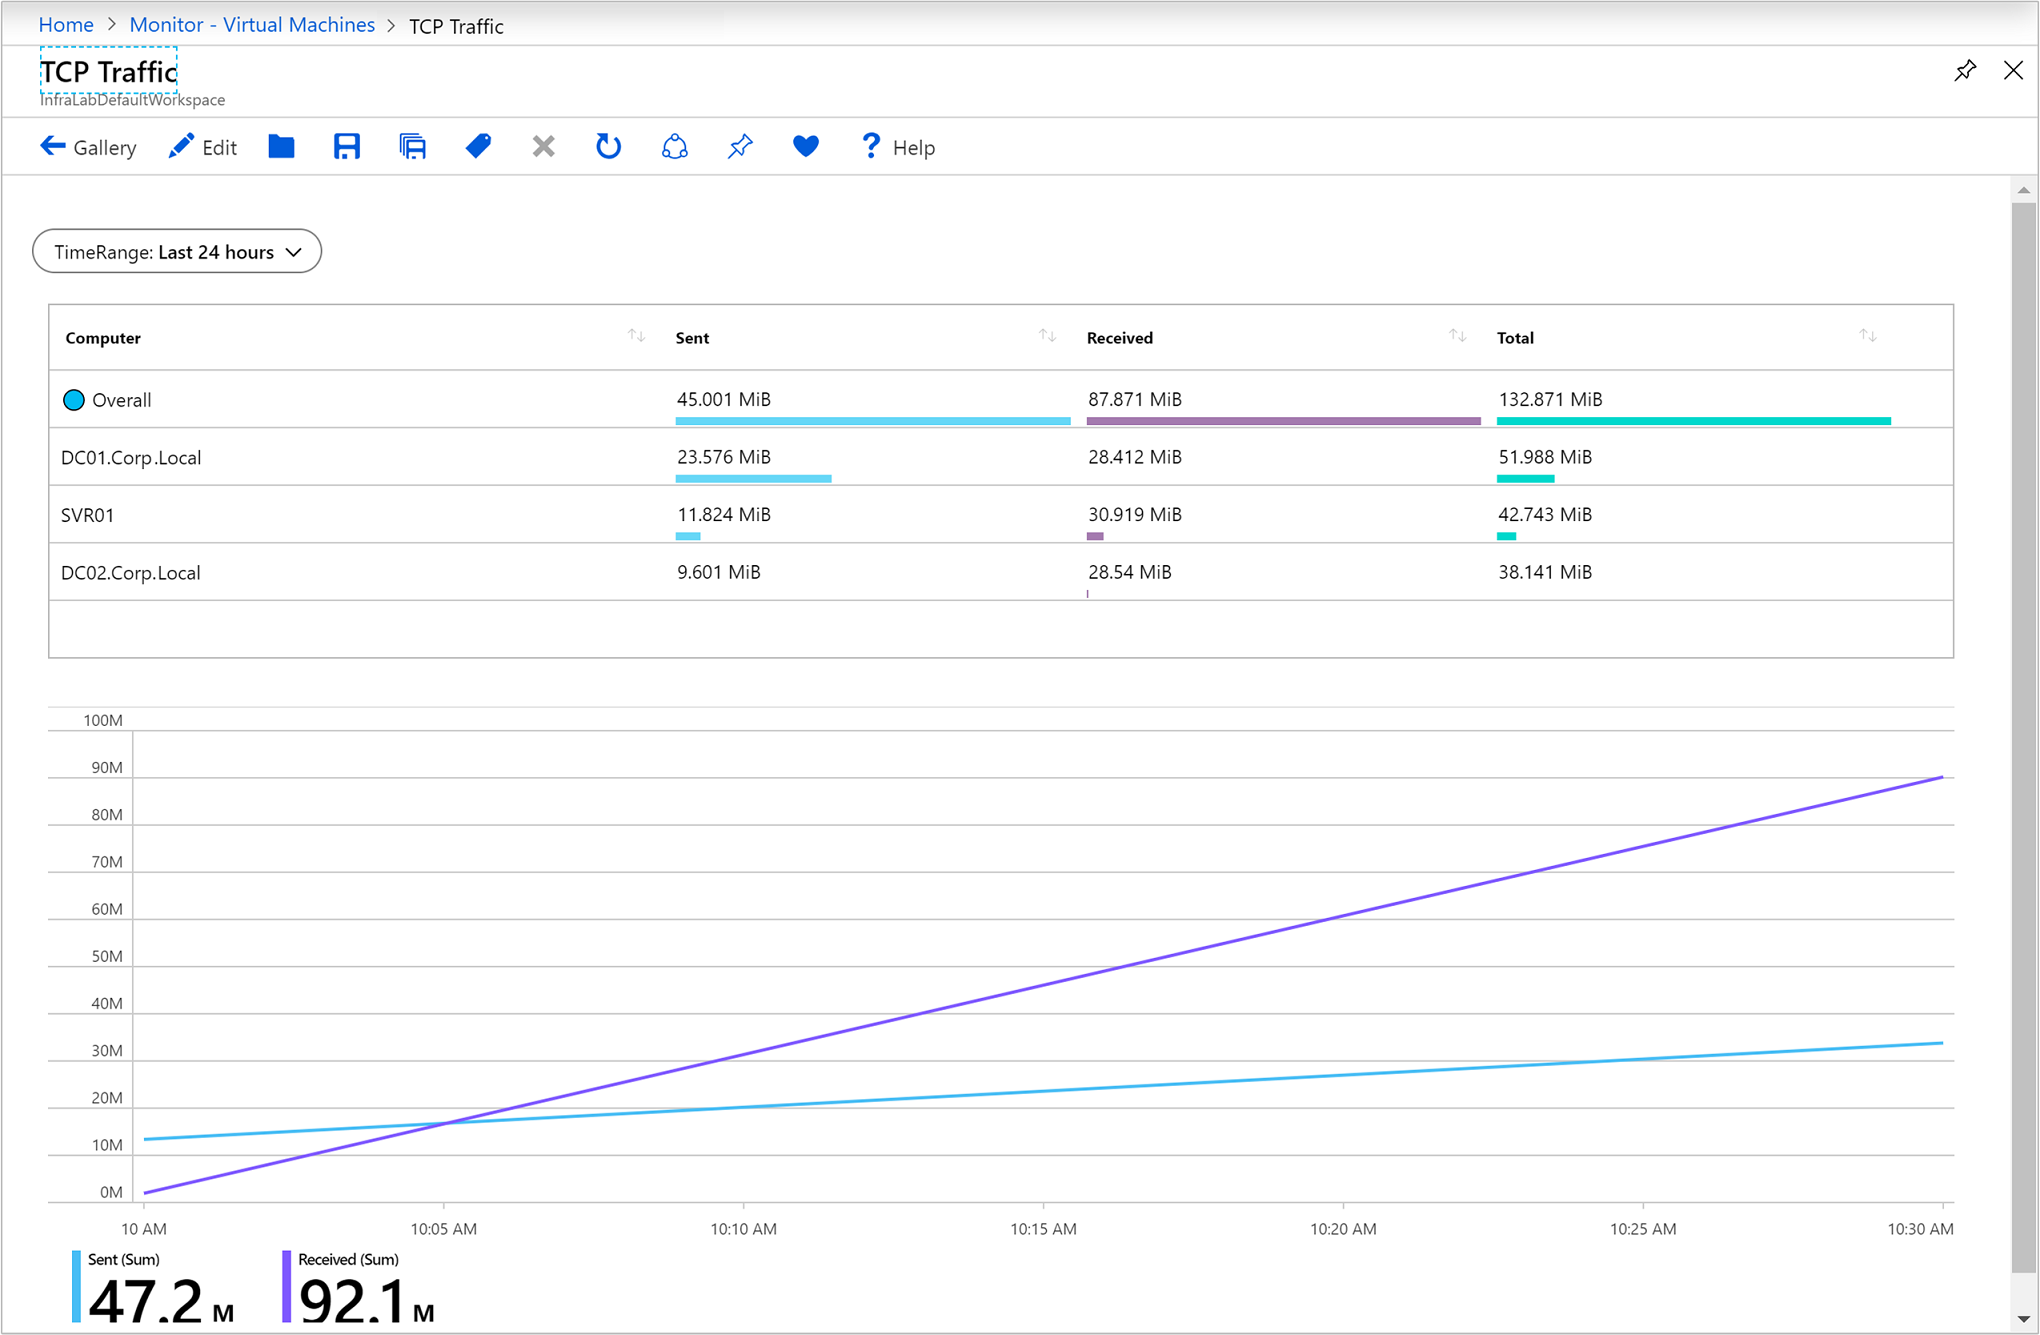This screenshot has height=1335, width=2040.
Task: Share the workbook via the share icon
Action: (x=675, y=146)
